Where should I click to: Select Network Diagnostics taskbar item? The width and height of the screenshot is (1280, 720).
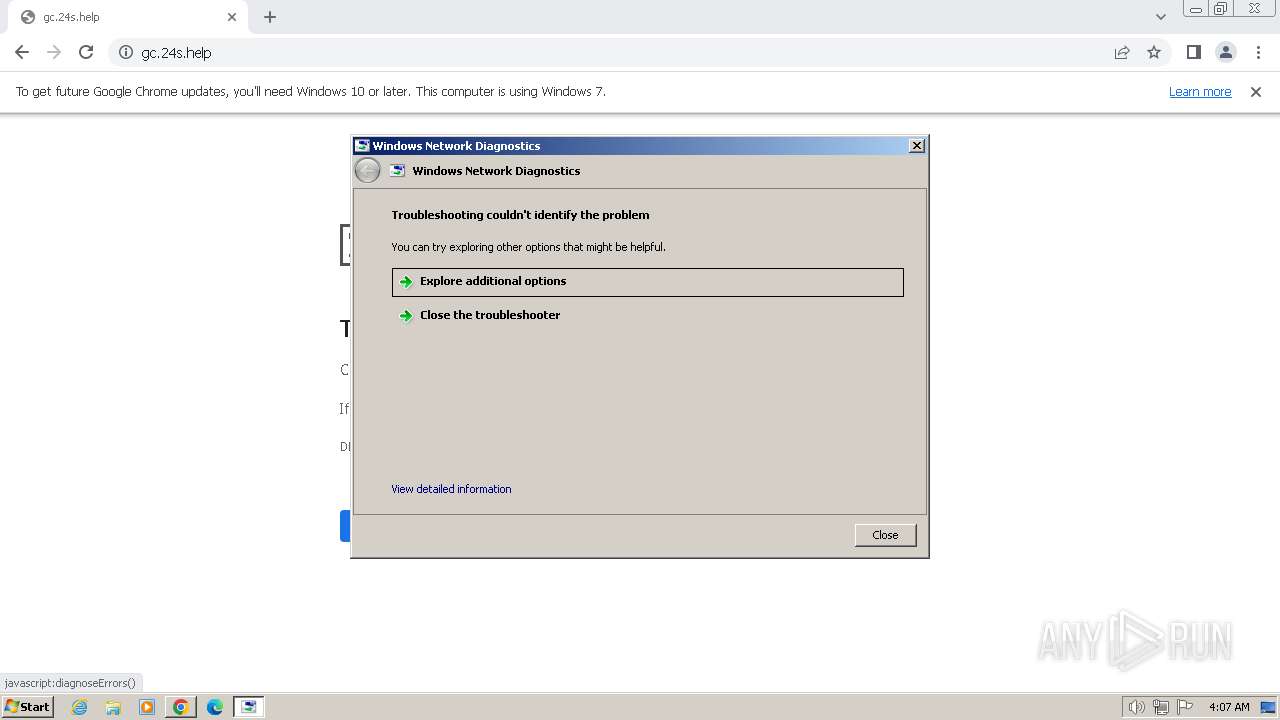249,707
